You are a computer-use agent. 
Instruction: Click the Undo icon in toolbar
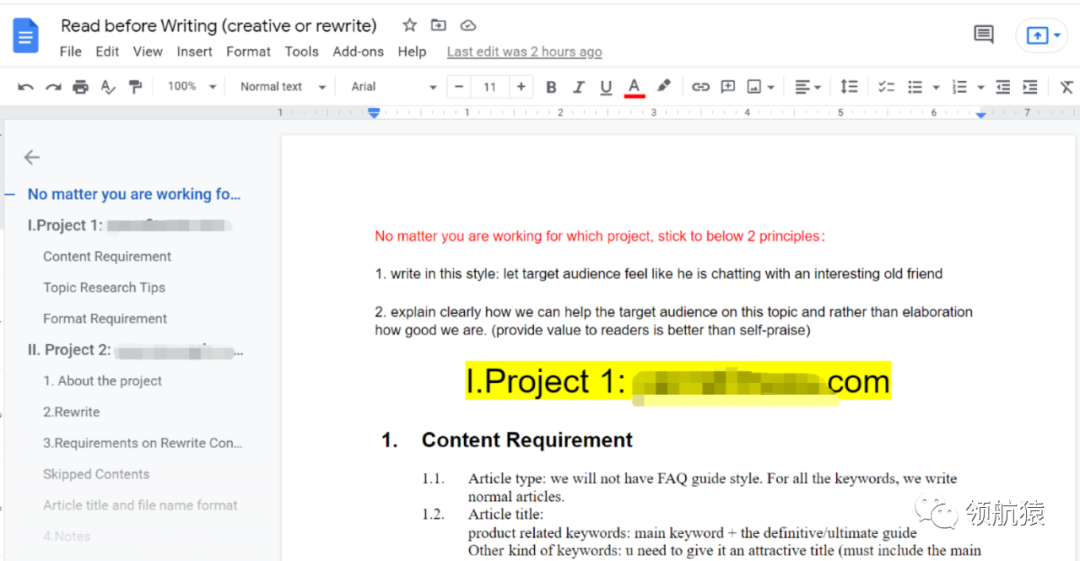(26, 87)
